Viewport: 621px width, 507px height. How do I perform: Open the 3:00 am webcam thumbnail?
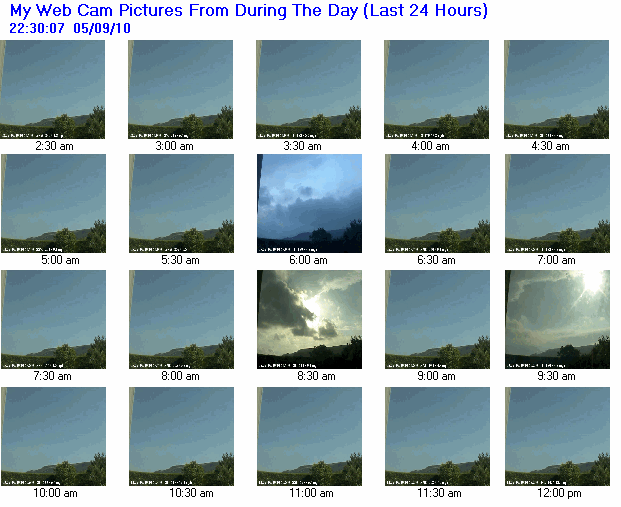(x=180, y=89)
